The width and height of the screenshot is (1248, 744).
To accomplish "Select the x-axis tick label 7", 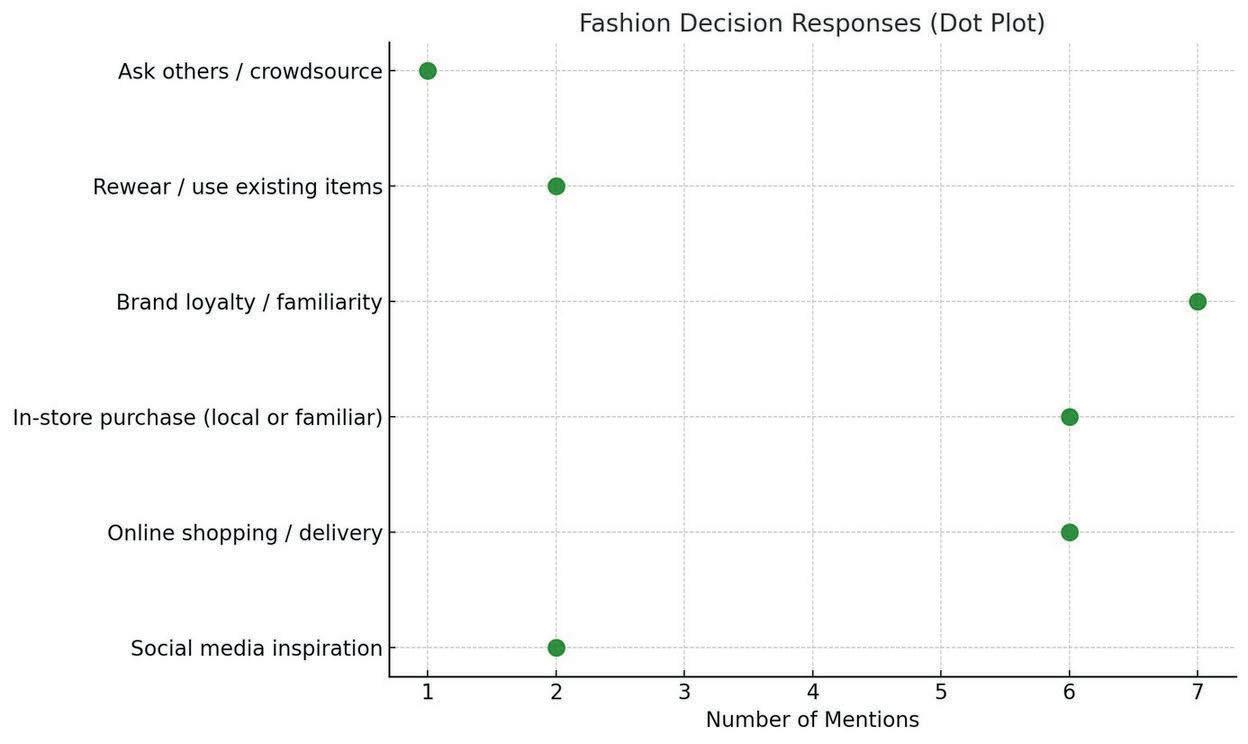I will [1197, 691].
